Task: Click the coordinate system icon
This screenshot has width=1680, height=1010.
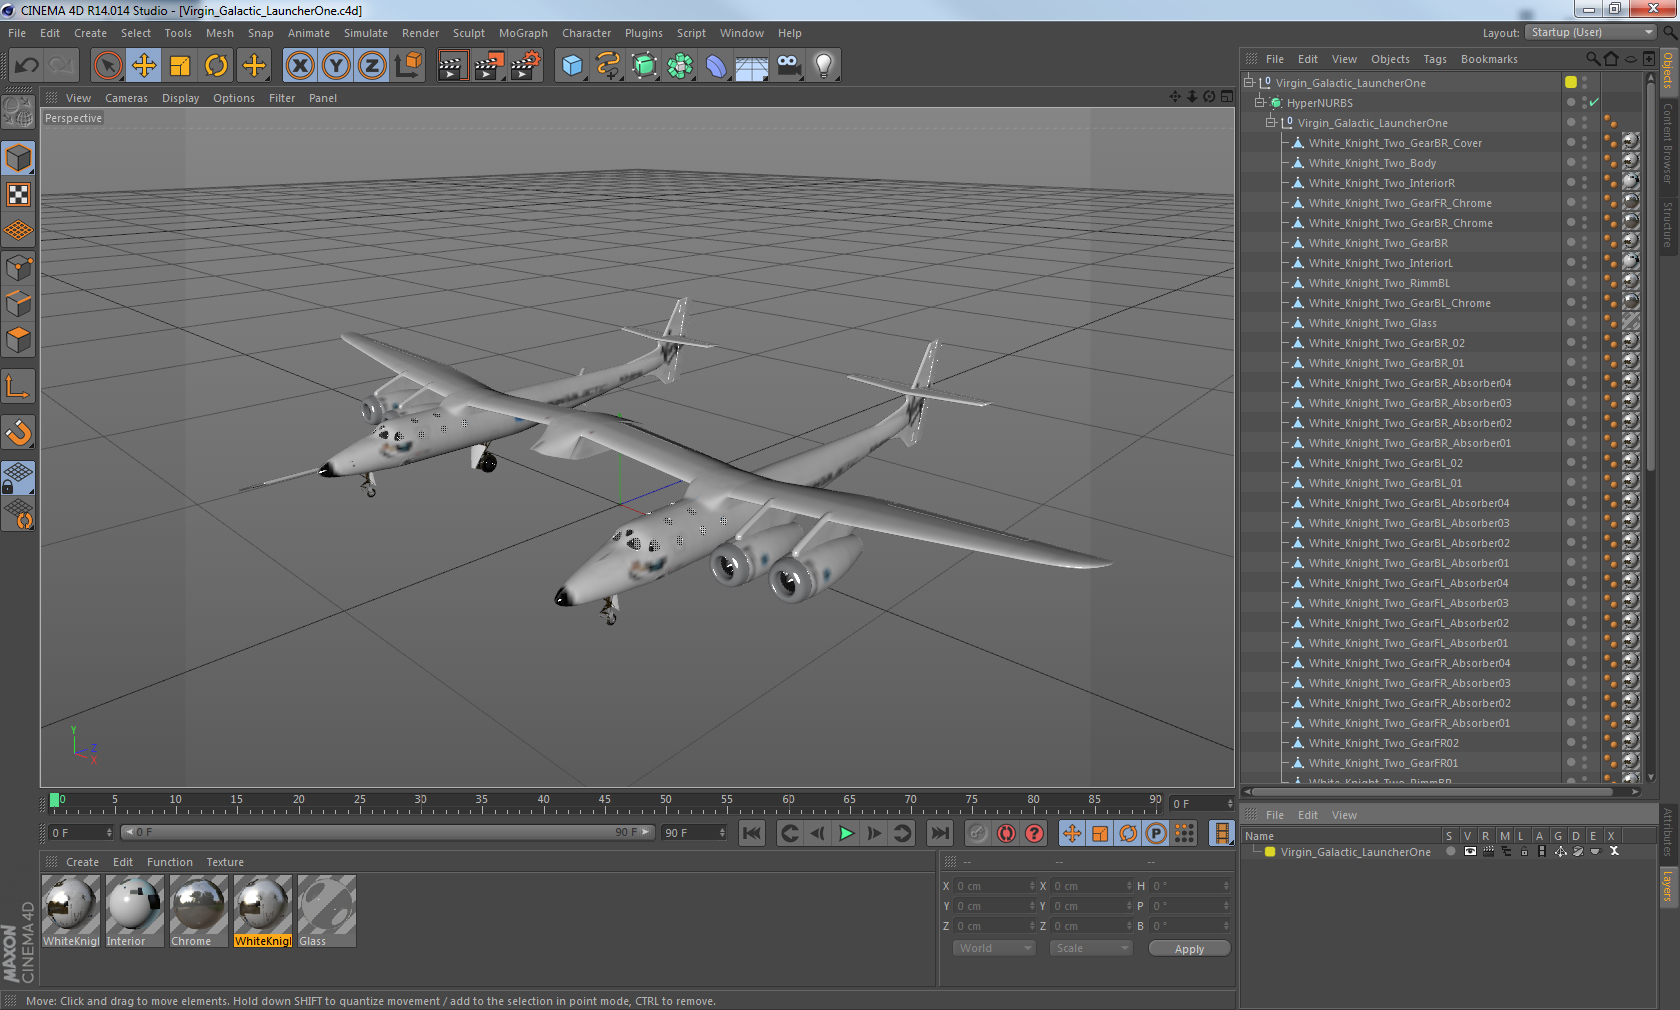Action: click(x=408, y=66)
